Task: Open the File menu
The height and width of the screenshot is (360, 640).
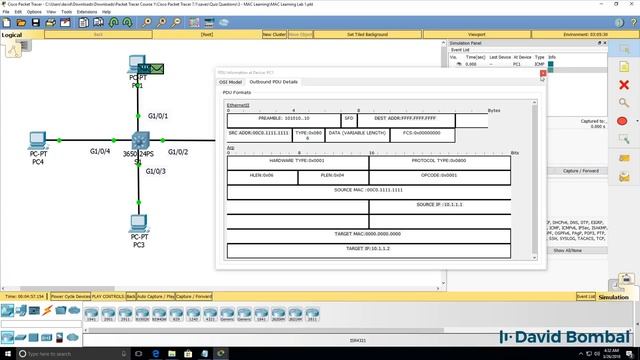Action: click(x=6, y=12)
